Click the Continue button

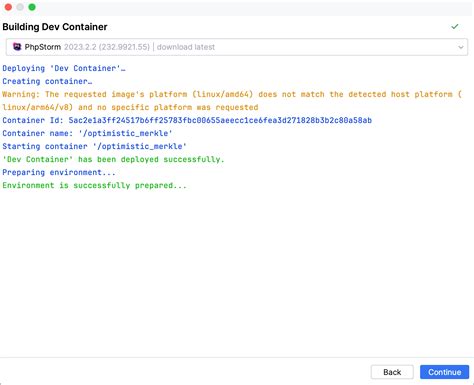pos(444,372)
